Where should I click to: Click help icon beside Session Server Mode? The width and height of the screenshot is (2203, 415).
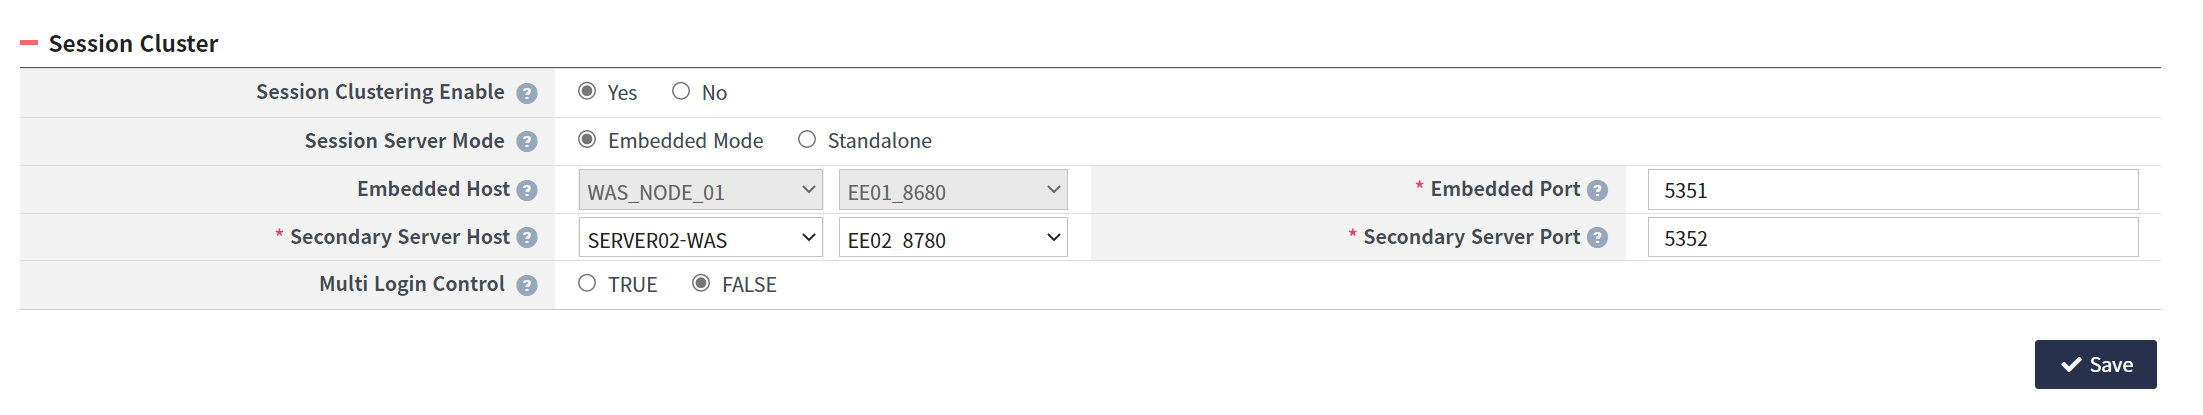pyautogui.click(x=527, y=142)
